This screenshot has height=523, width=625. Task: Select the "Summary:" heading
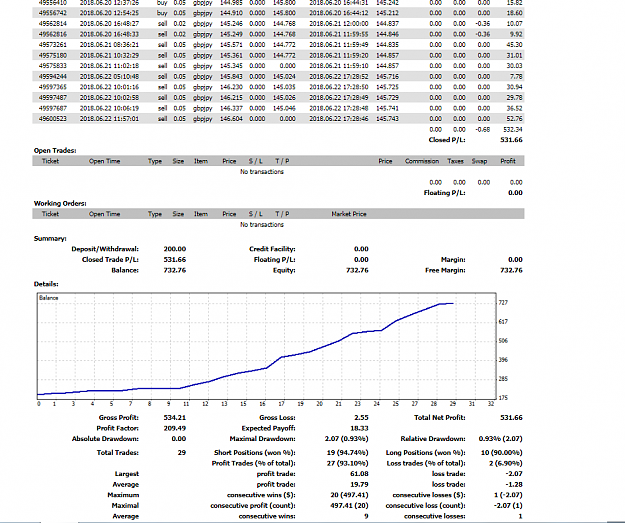(50, 238)
